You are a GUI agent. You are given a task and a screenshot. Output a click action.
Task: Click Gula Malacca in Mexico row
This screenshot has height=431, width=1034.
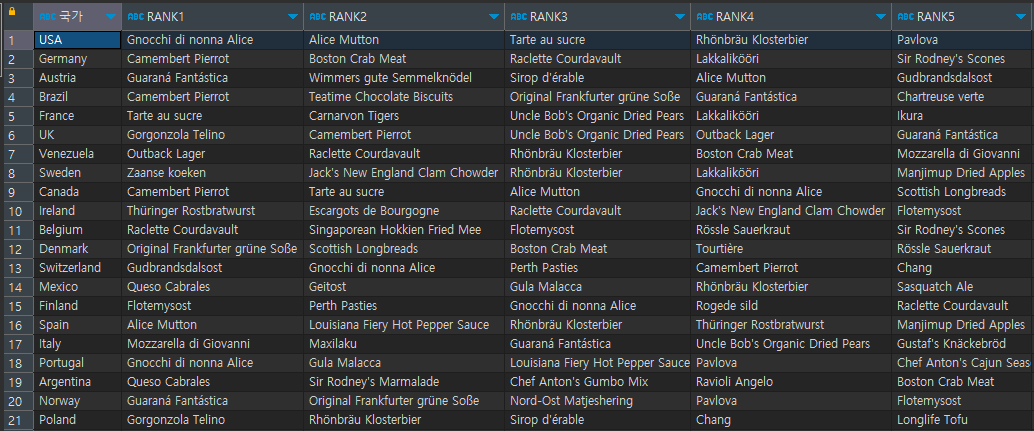(597, 287)
